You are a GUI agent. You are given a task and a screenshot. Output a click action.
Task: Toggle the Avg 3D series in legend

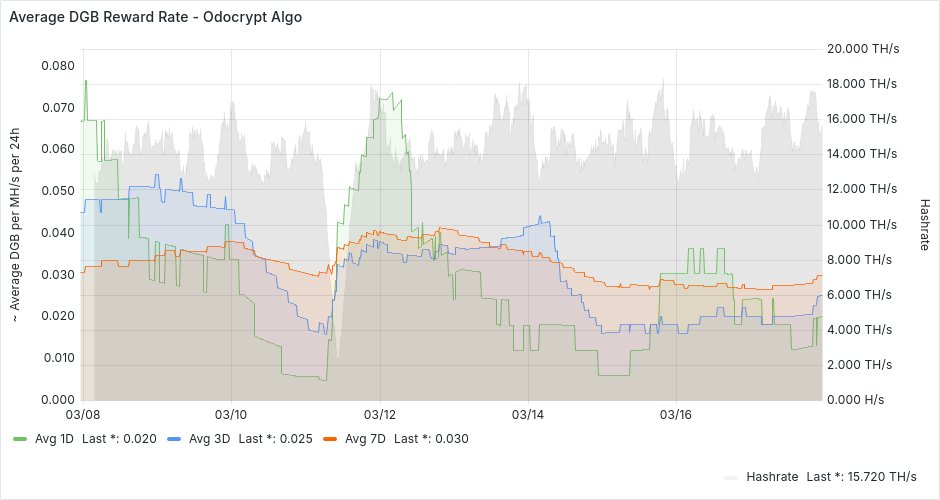click(x=208, y=438)
